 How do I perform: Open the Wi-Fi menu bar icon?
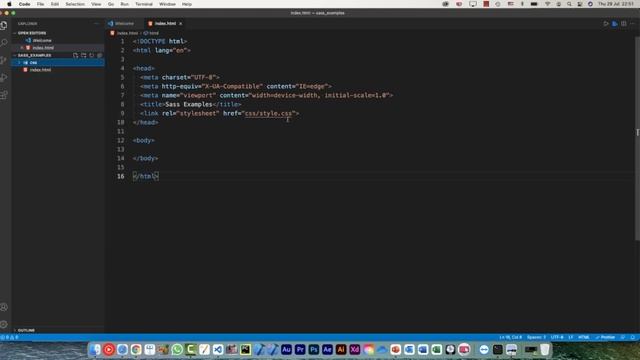[548, 4]
